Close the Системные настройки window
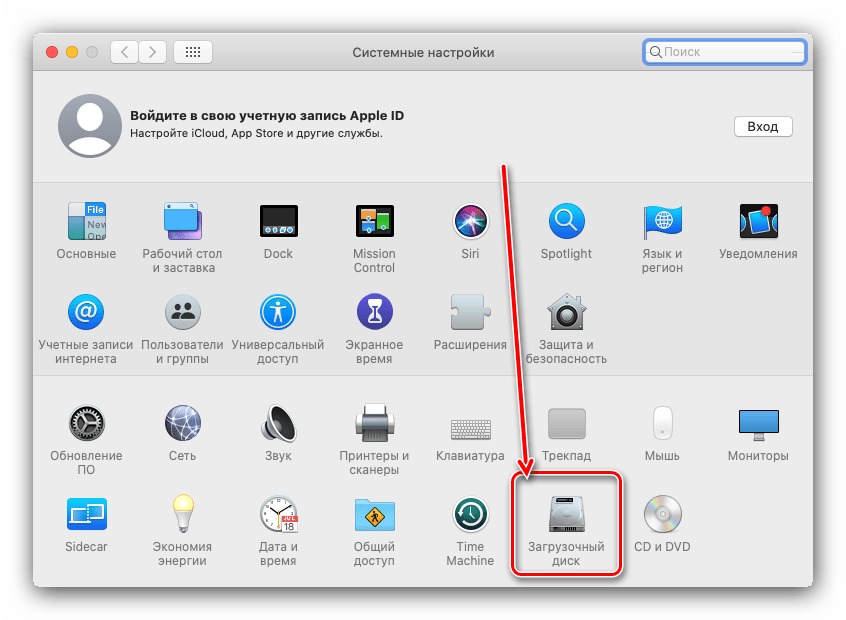Image resolution: width=846 pixels, height=620 pixels. click(x=52, y=52)
